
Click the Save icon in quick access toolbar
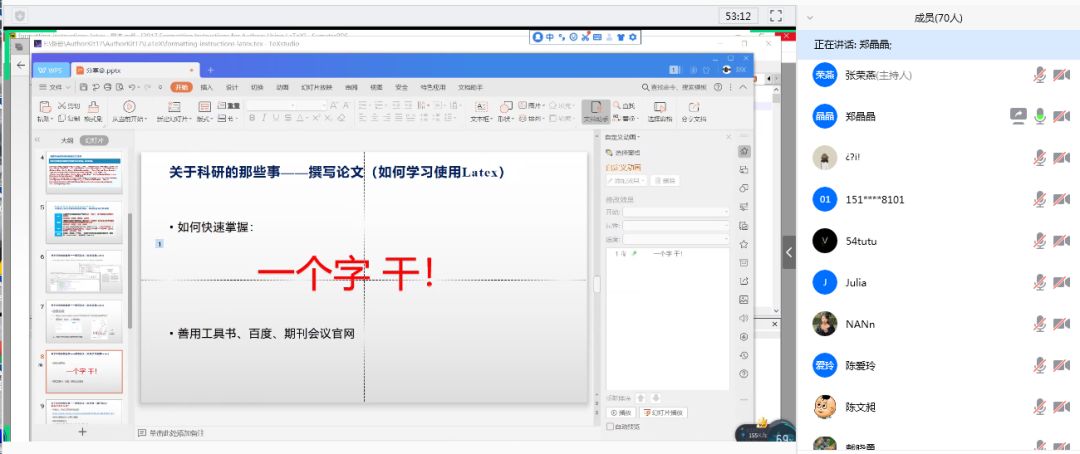pos(84,88)
